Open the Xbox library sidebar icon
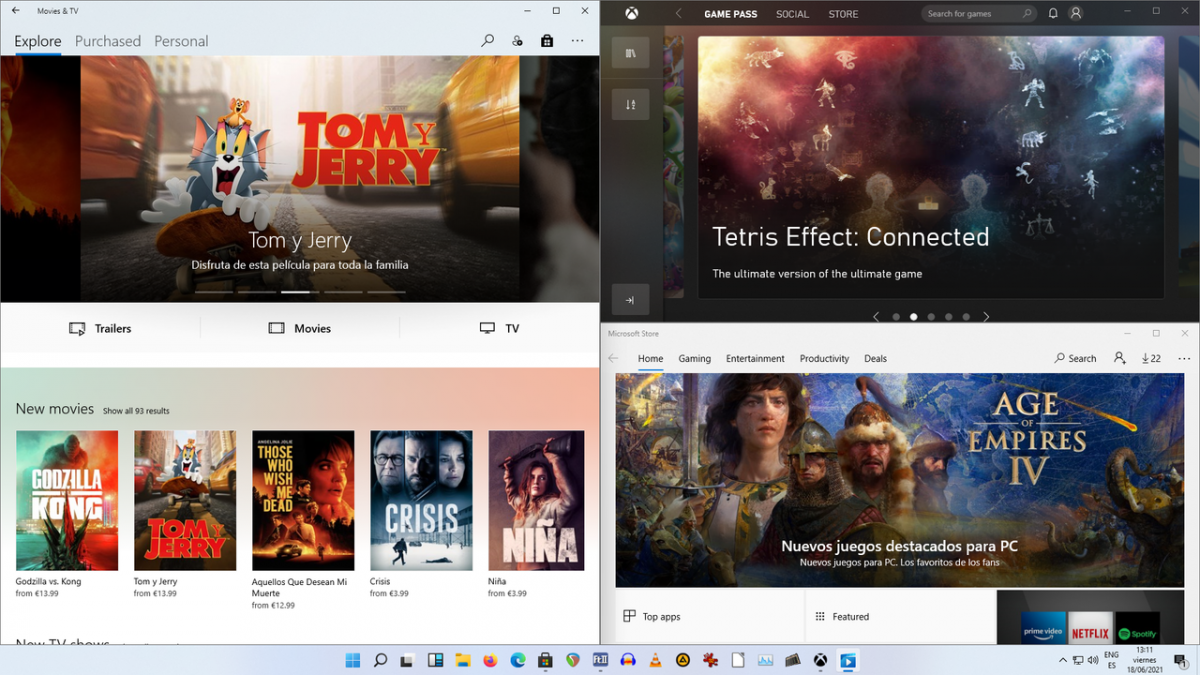This screenshot has width=1200, height=675. point(630,53)
